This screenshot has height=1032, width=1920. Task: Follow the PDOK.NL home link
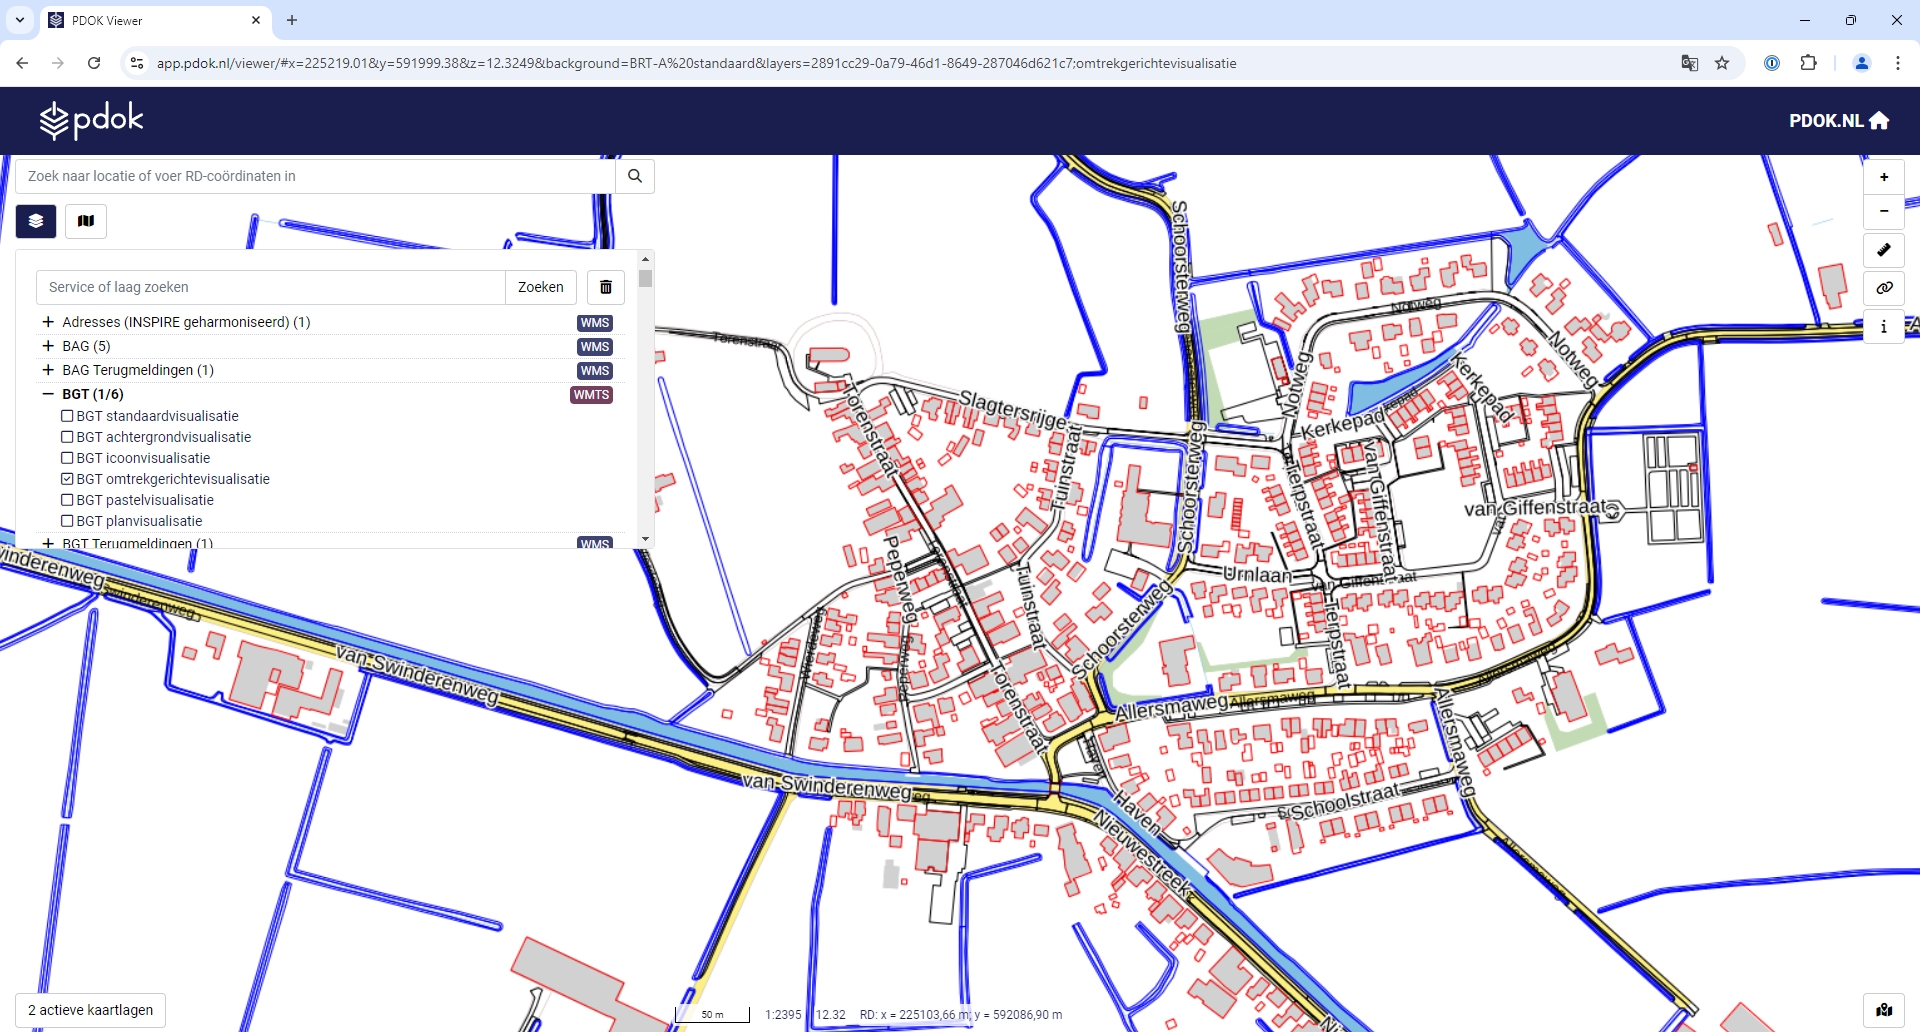(1838, 121)
